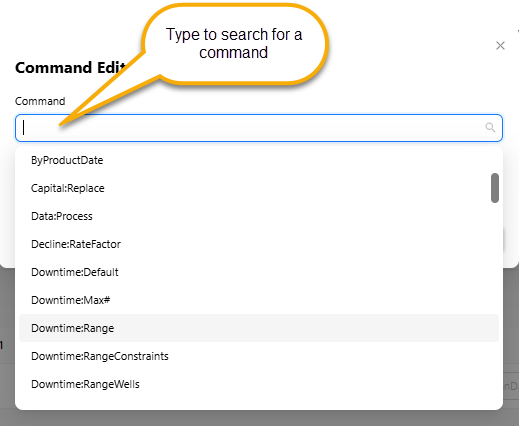Click the Command Editor dialog title
The height and width of the screenshot is (426, 519).
click(70, 68)
